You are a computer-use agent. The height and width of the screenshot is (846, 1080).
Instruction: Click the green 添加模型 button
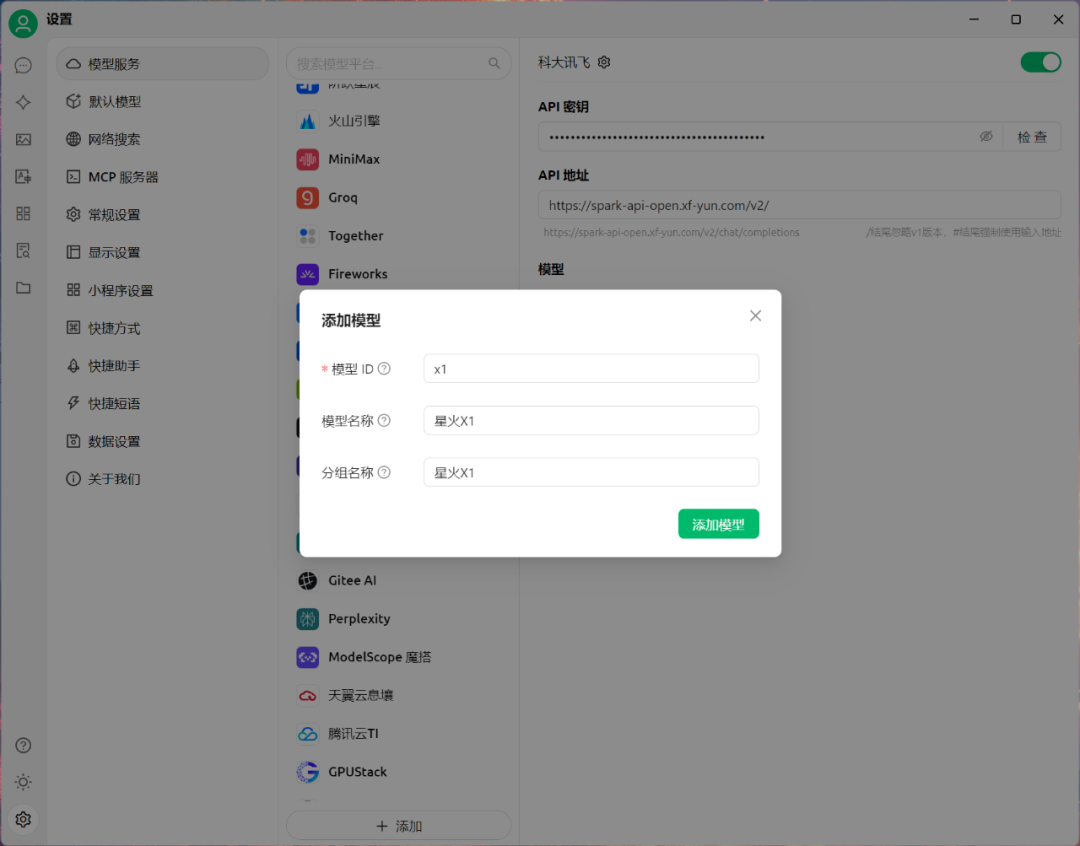[718, 524]
